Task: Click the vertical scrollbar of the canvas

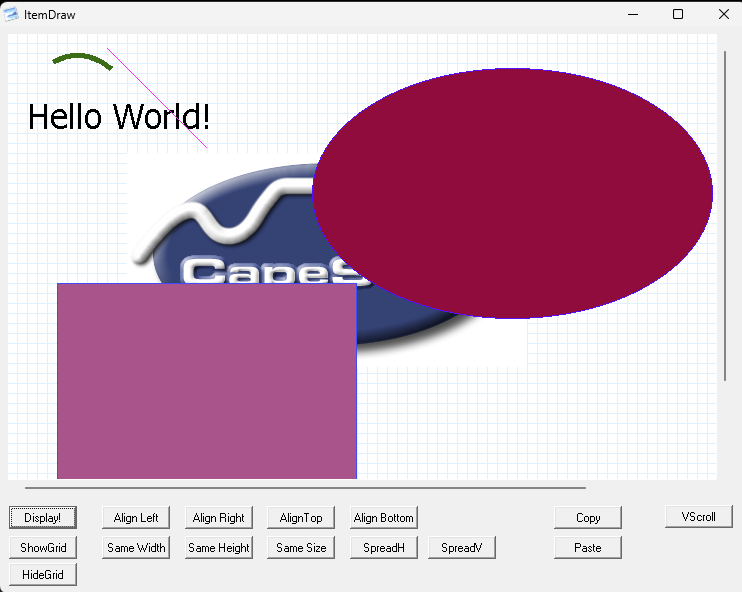Action: pos(725,215)
